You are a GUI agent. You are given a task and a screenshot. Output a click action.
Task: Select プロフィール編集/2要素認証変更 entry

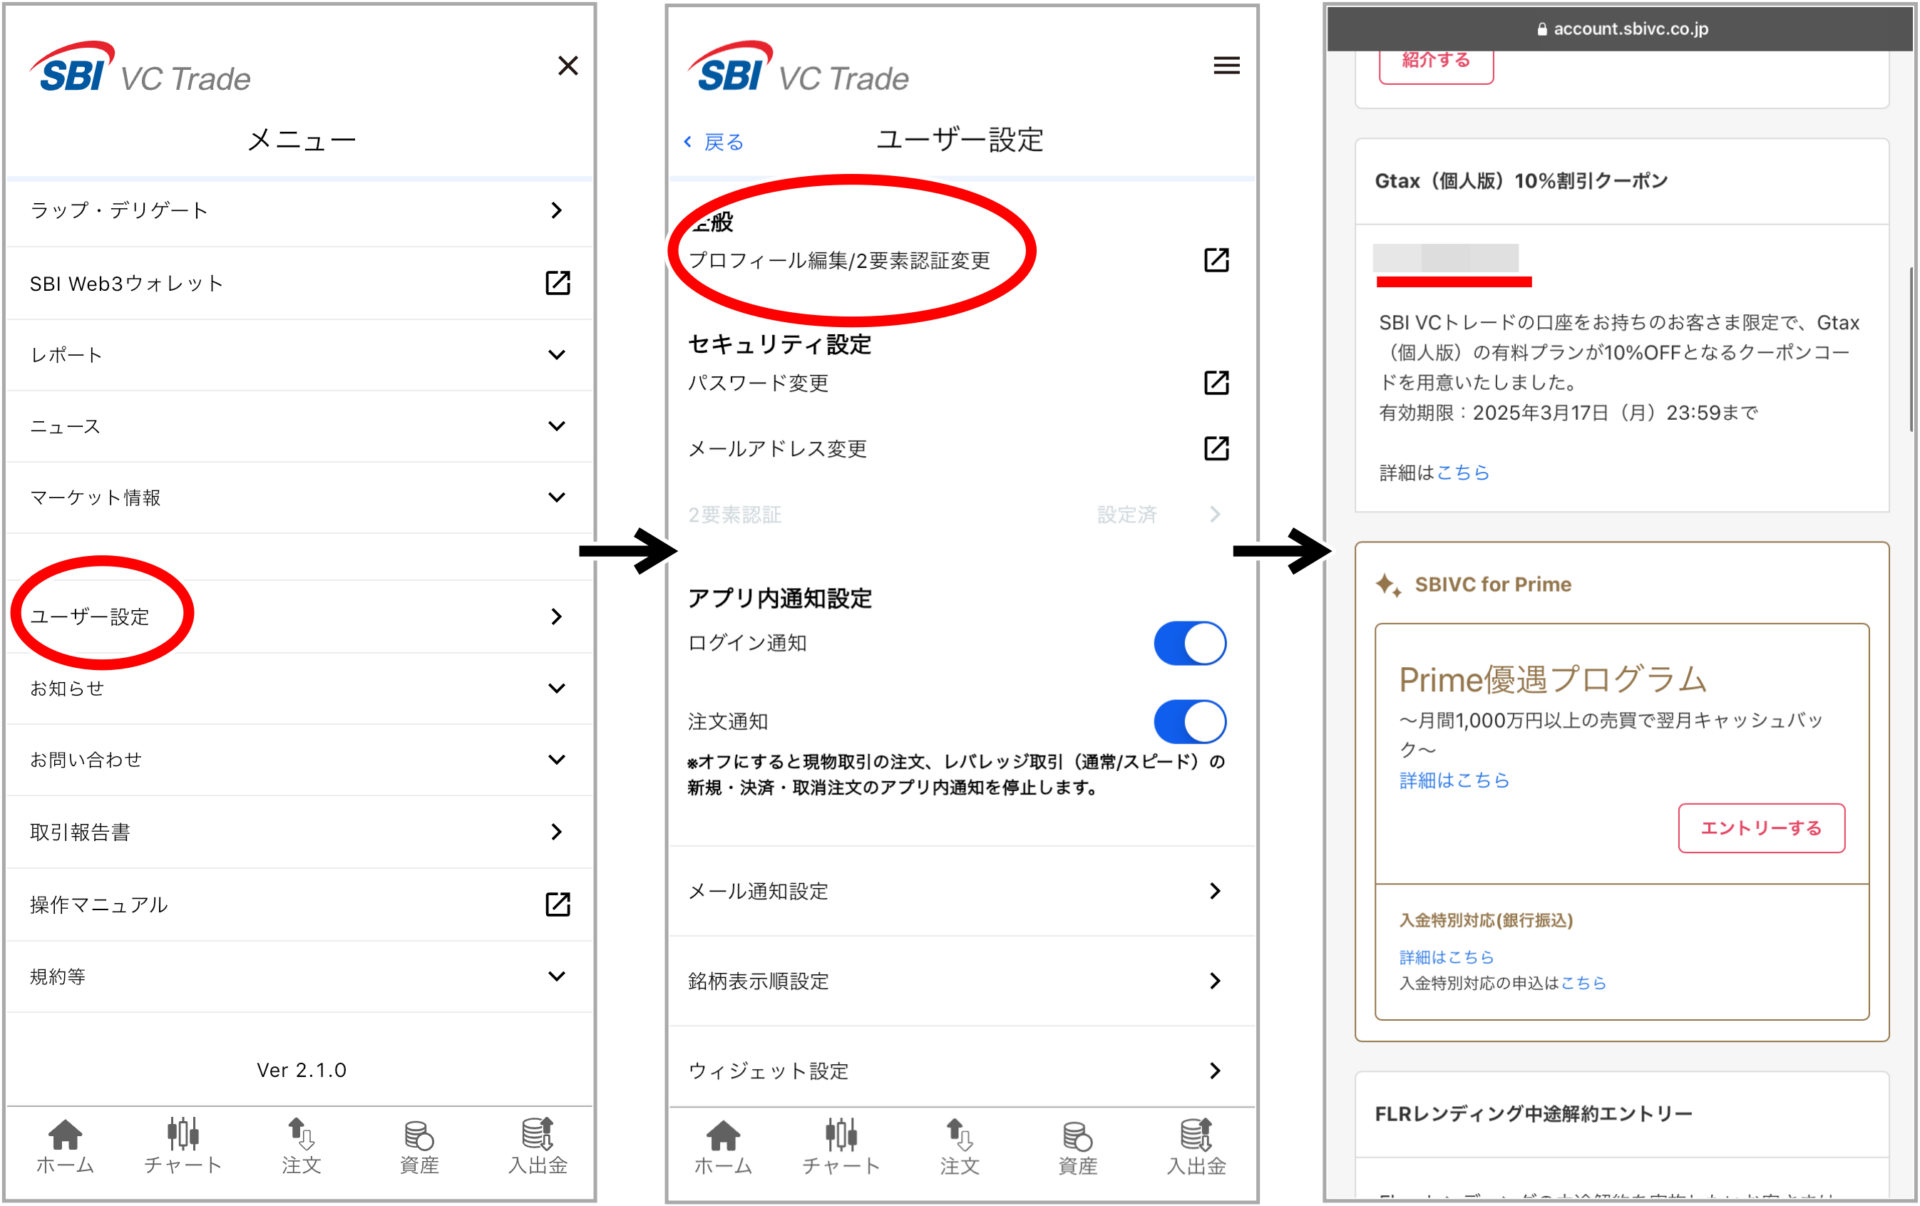839,260
